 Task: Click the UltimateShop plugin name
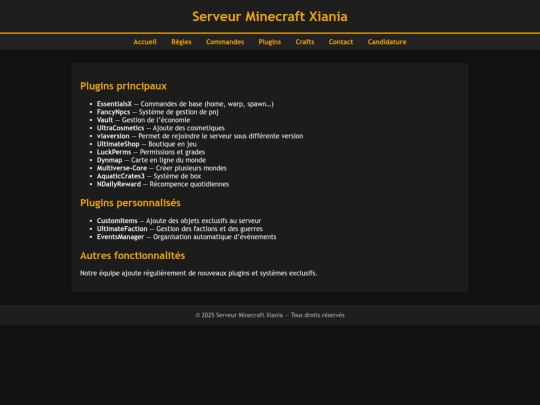point(118,144)
